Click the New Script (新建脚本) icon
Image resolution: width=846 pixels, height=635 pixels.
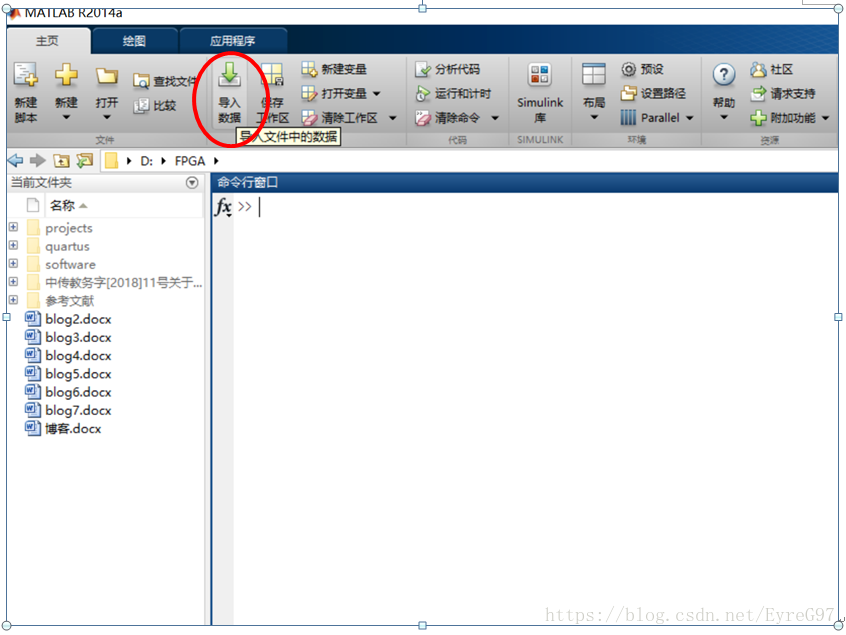(x=25, y=75)
